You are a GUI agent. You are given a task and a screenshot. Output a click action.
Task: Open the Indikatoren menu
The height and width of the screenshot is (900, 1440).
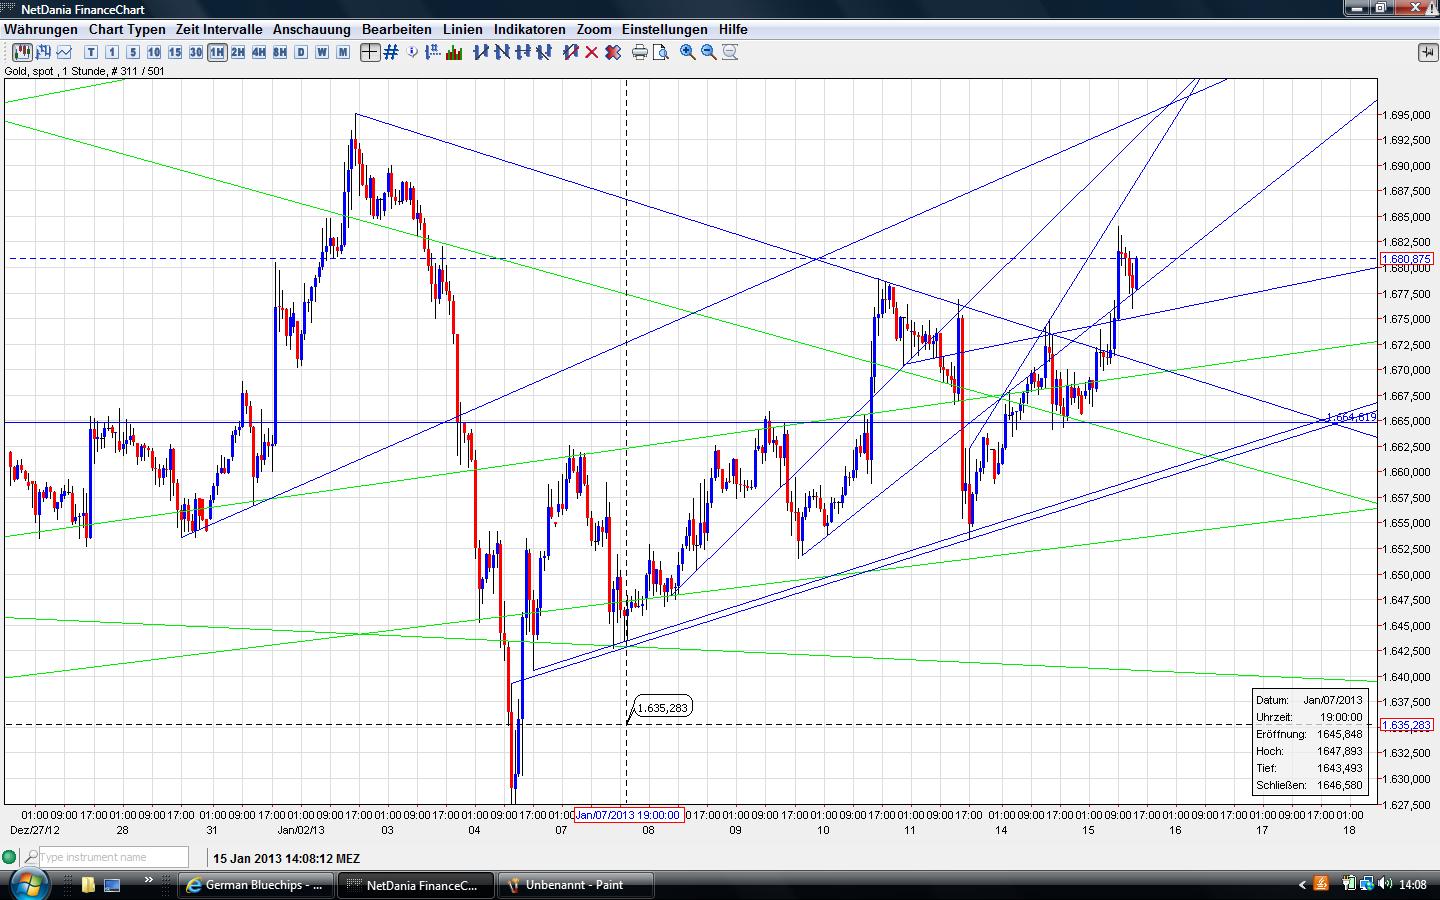click(x=529, y=29)
